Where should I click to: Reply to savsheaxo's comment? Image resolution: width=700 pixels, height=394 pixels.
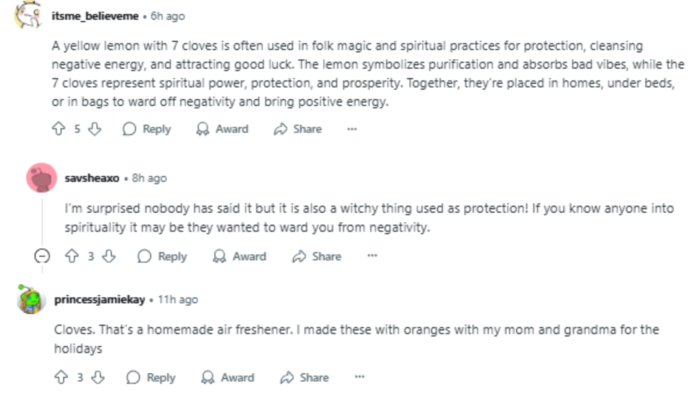click(x=162, y=256)
